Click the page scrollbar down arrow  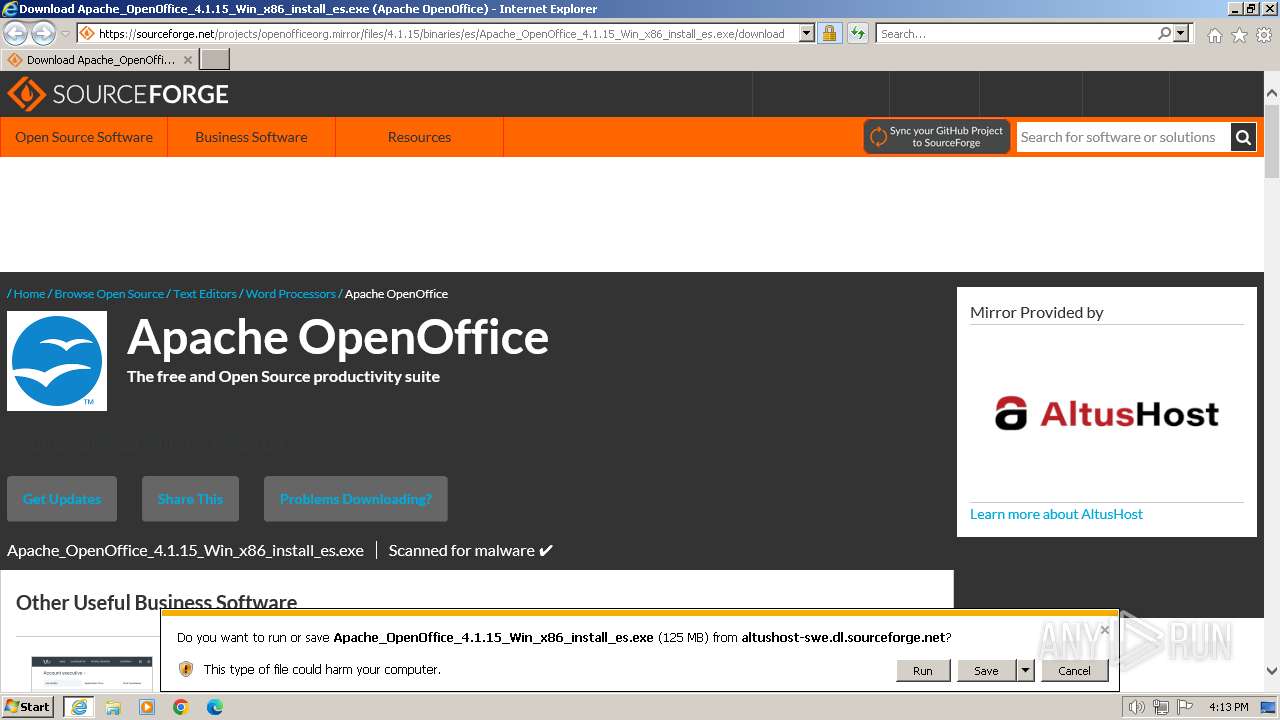[x=1272, y=672]
